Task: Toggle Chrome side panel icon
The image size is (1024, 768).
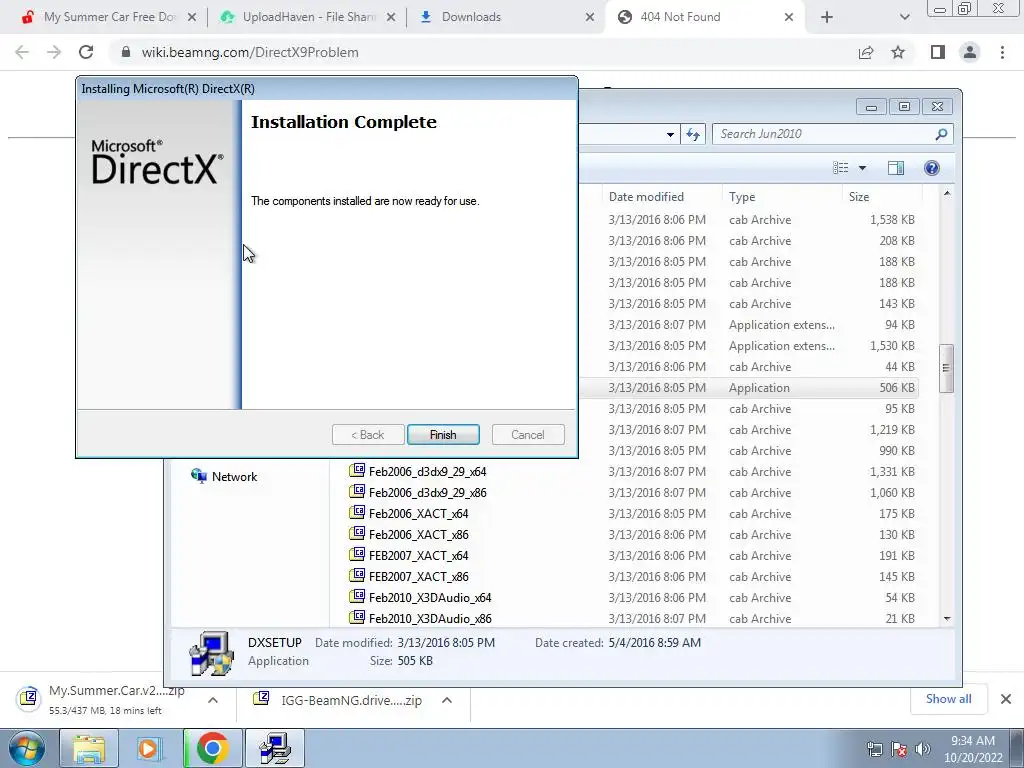Action: (x=938, y=52)
